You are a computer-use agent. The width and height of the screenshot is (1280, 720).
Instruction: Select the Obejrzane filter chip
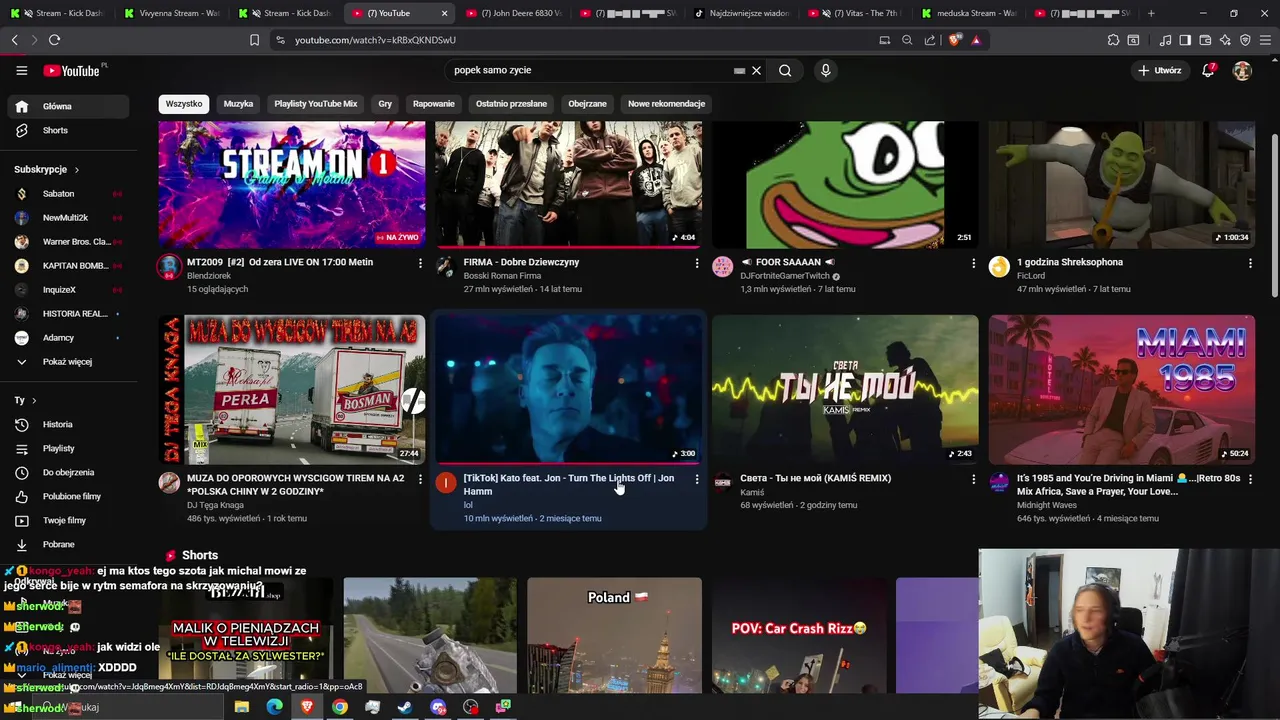click(588, 104)
